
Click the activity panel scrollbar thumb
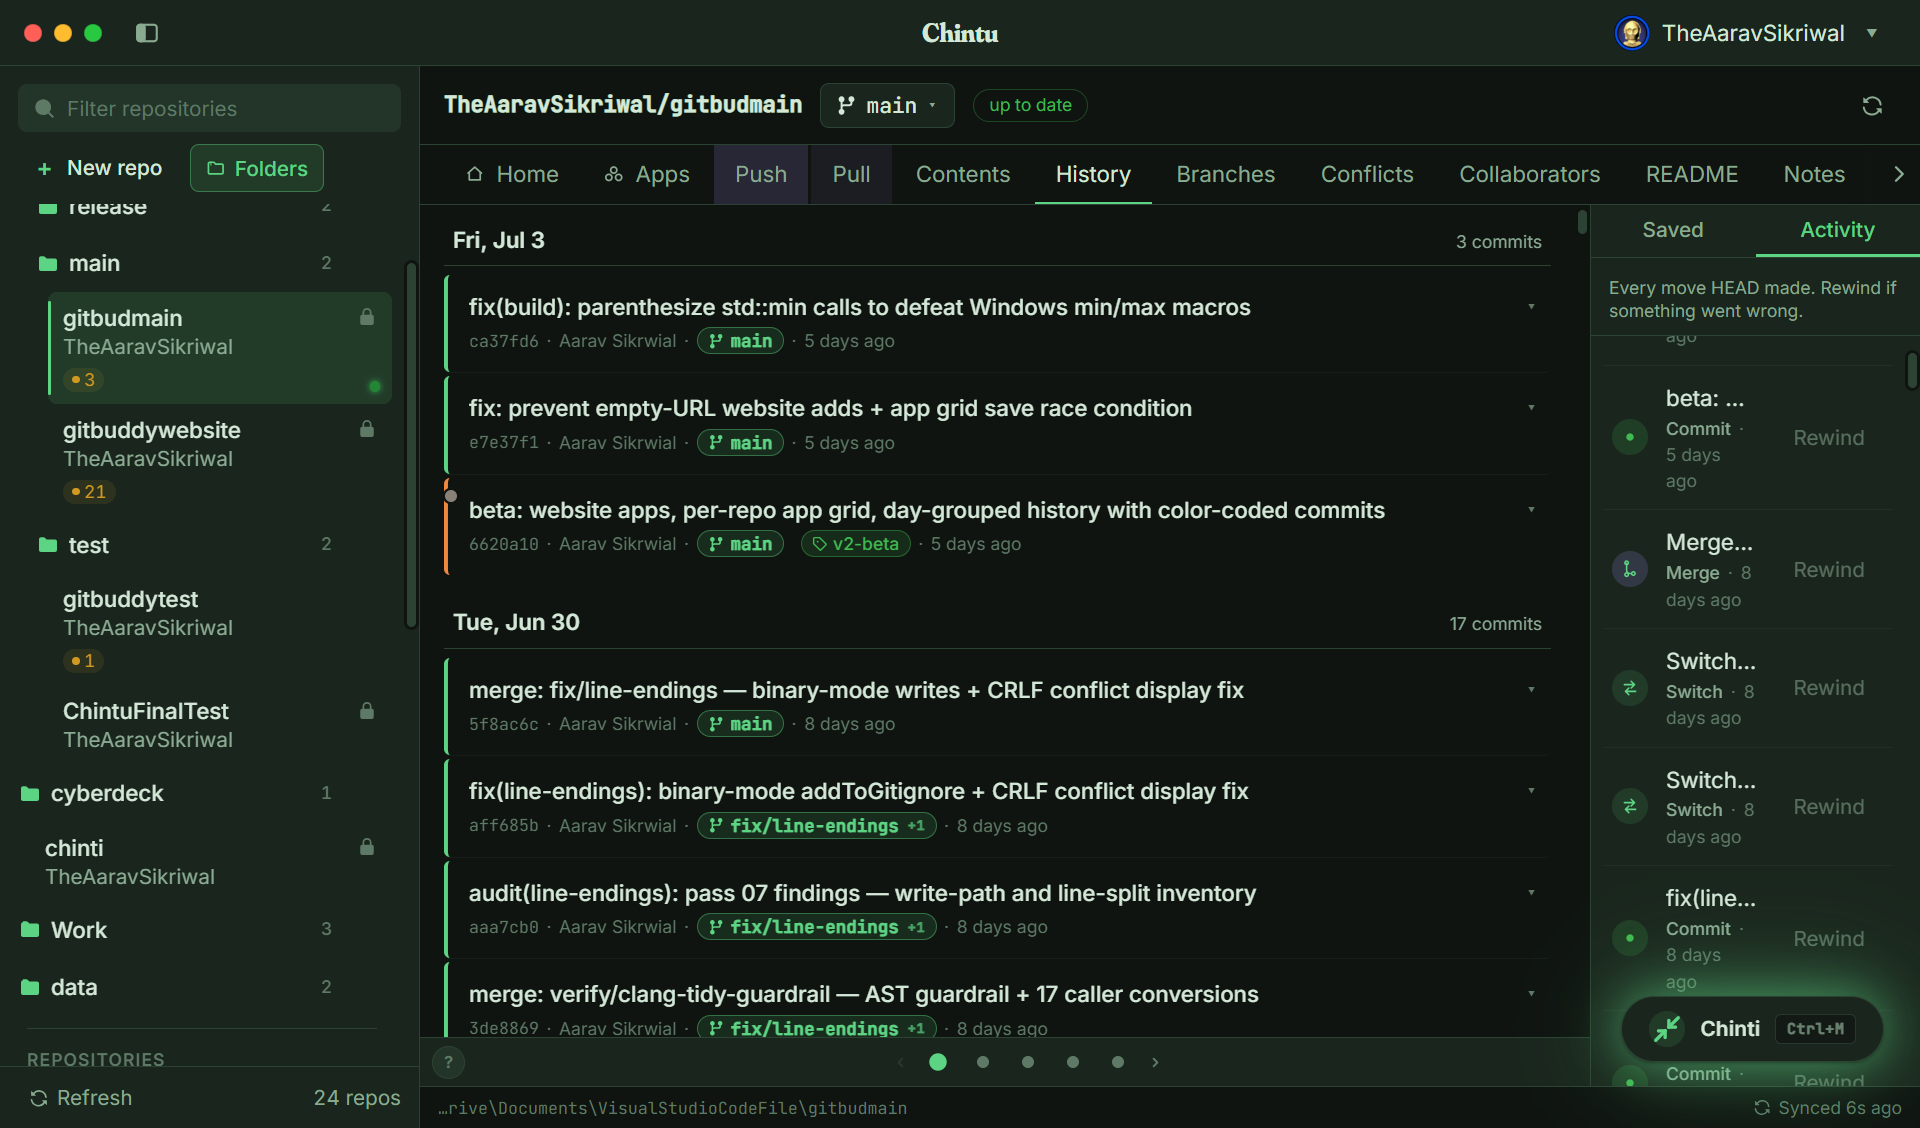click(x=1911, y=370)
